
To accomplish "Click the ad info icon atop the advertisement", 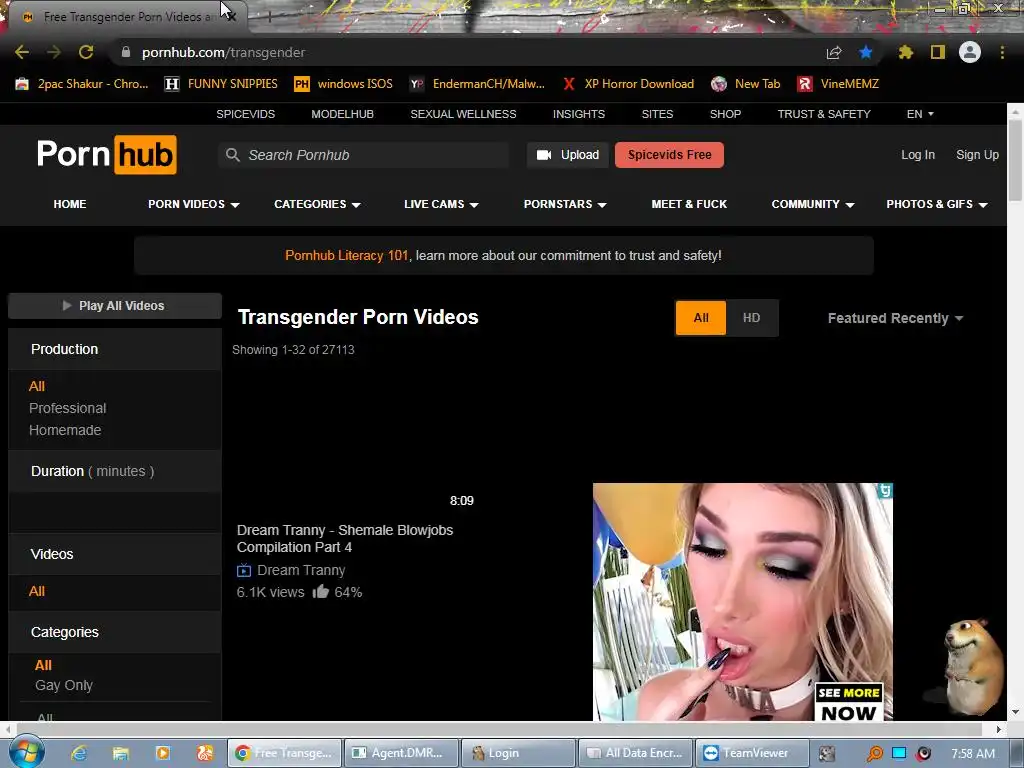I will point(885,490).
